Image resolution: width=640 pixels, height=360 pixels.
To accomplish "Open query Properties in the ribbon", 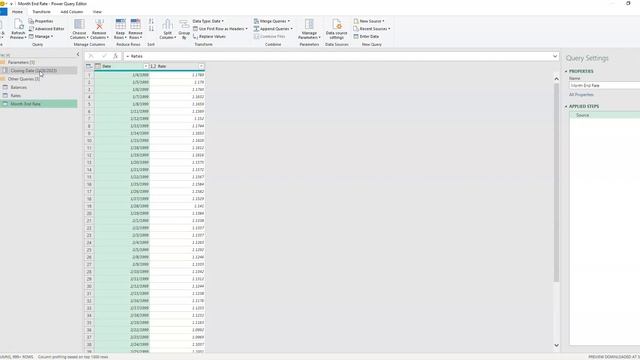I will coord(41,21).
